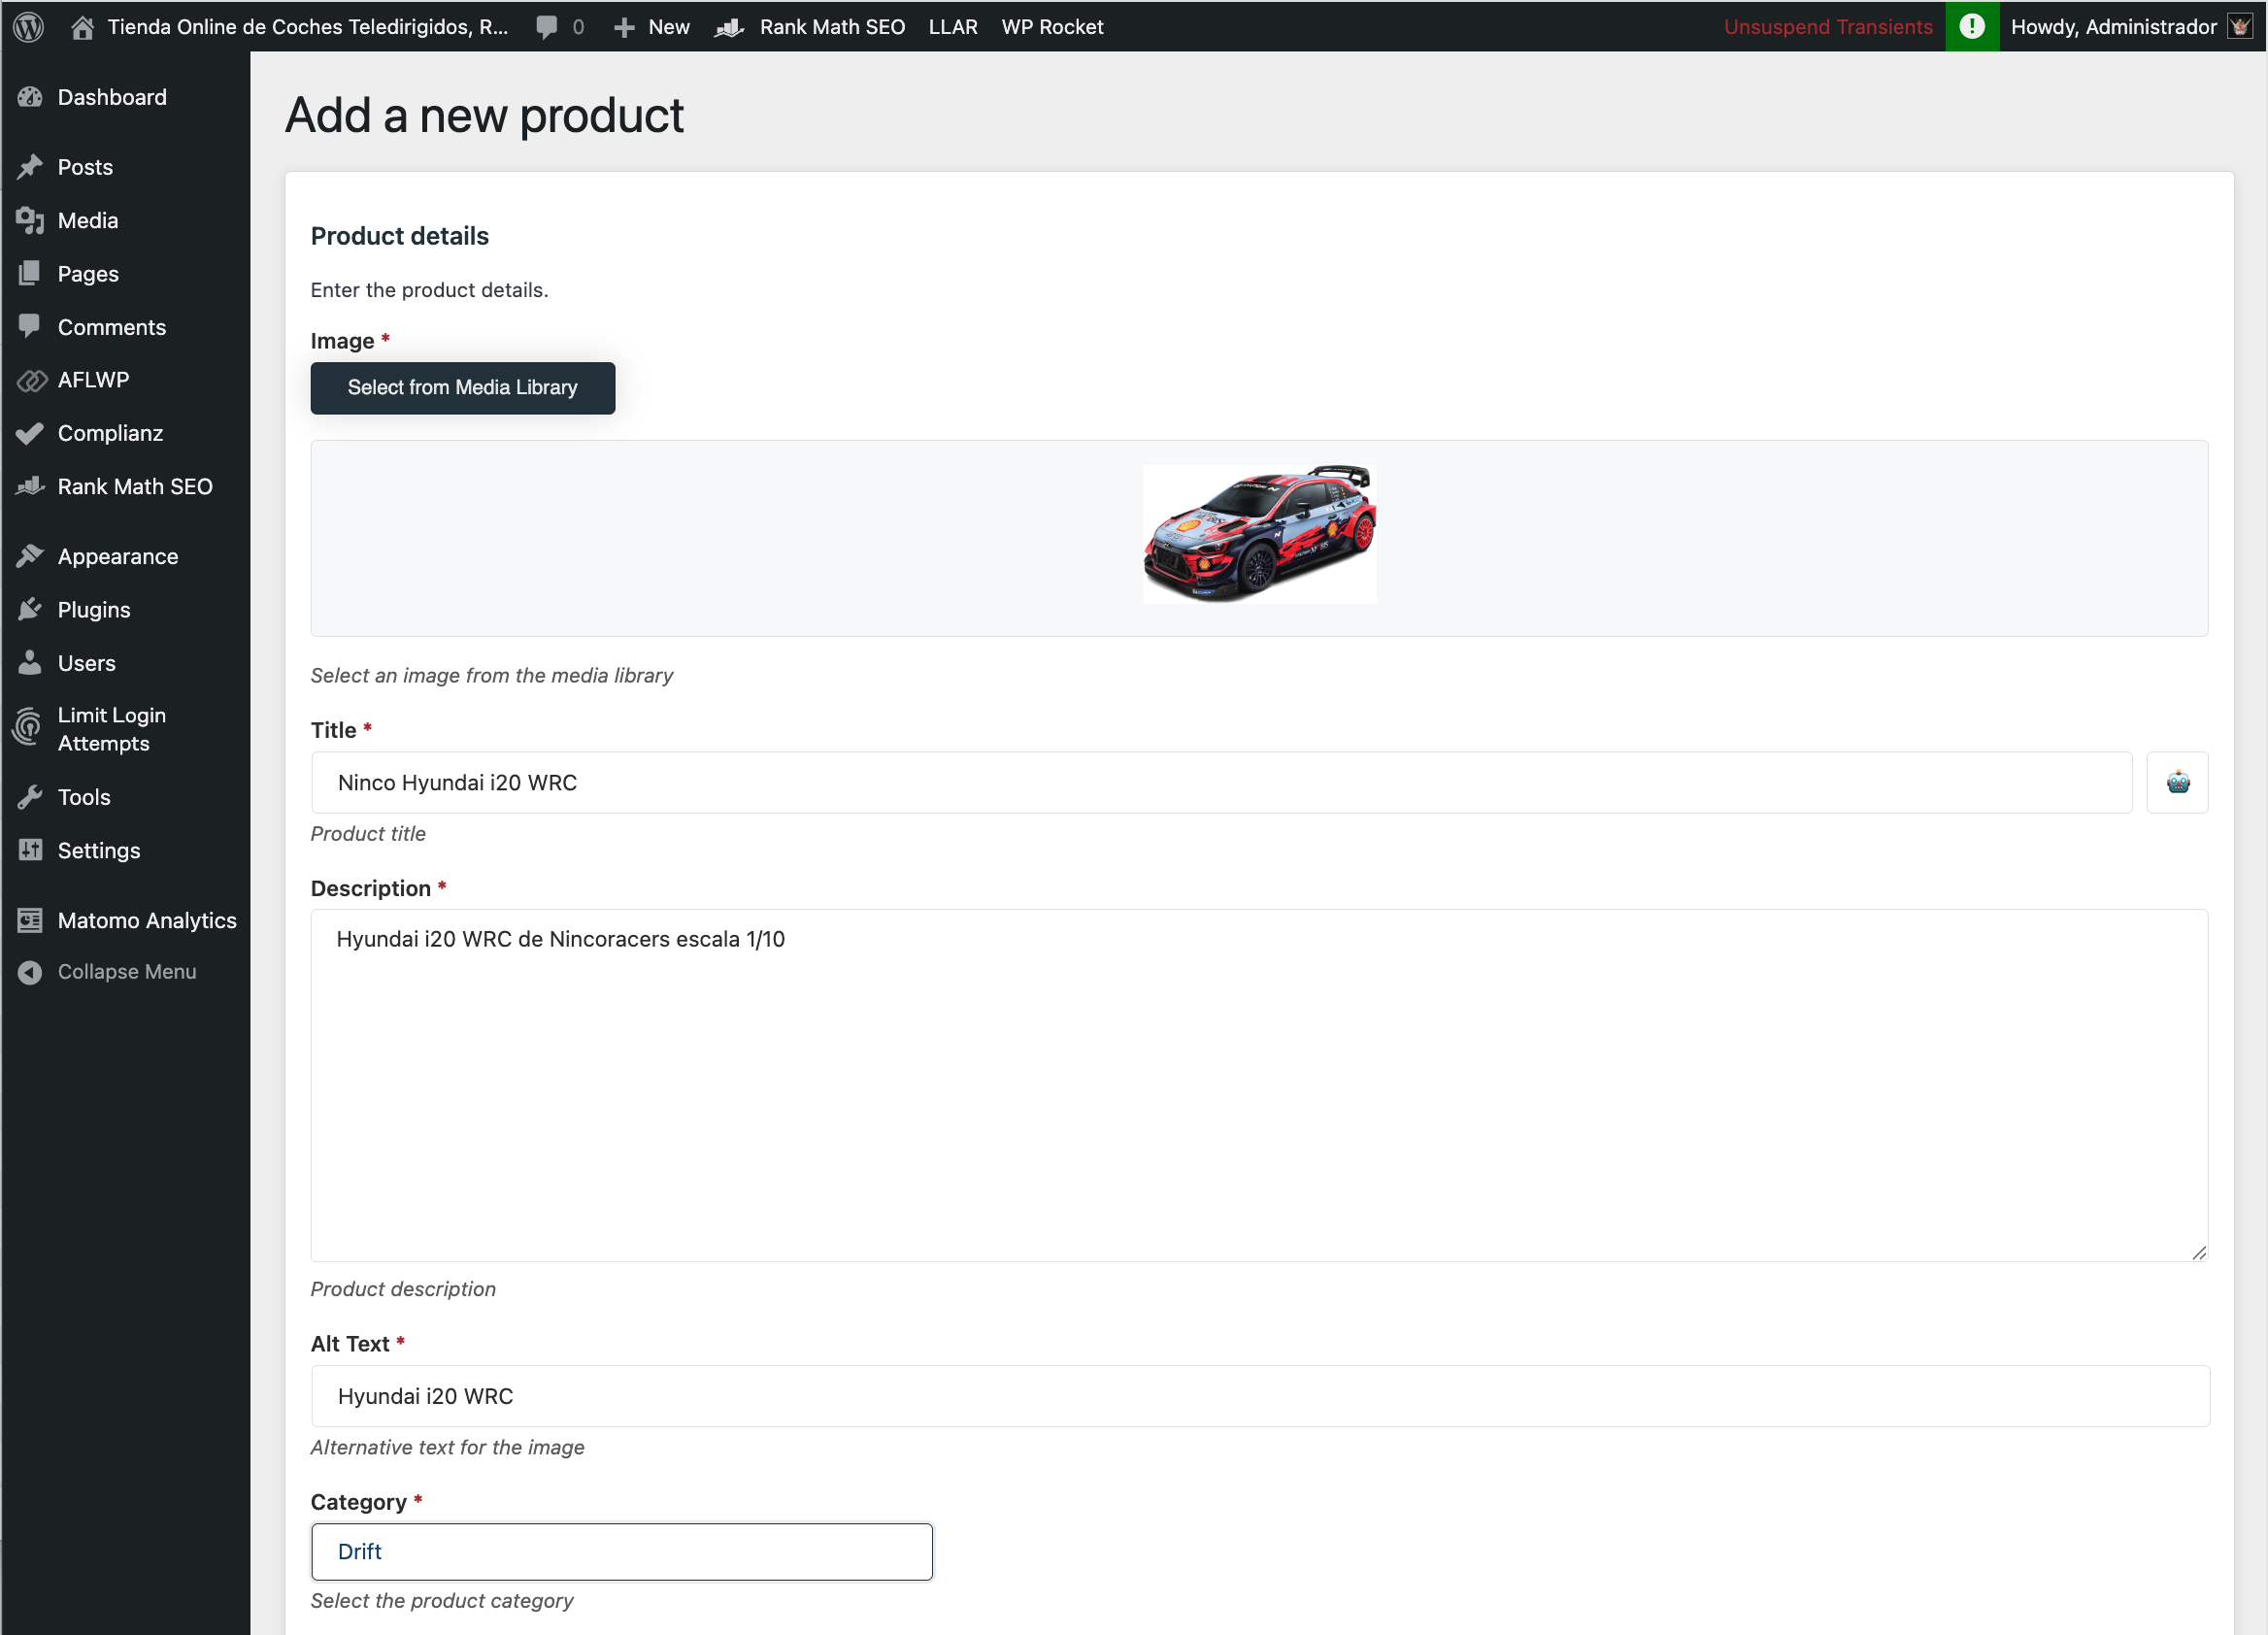Click Select from Media Library
Viewport: 2268px width, 1635px height.
(462, 388)
